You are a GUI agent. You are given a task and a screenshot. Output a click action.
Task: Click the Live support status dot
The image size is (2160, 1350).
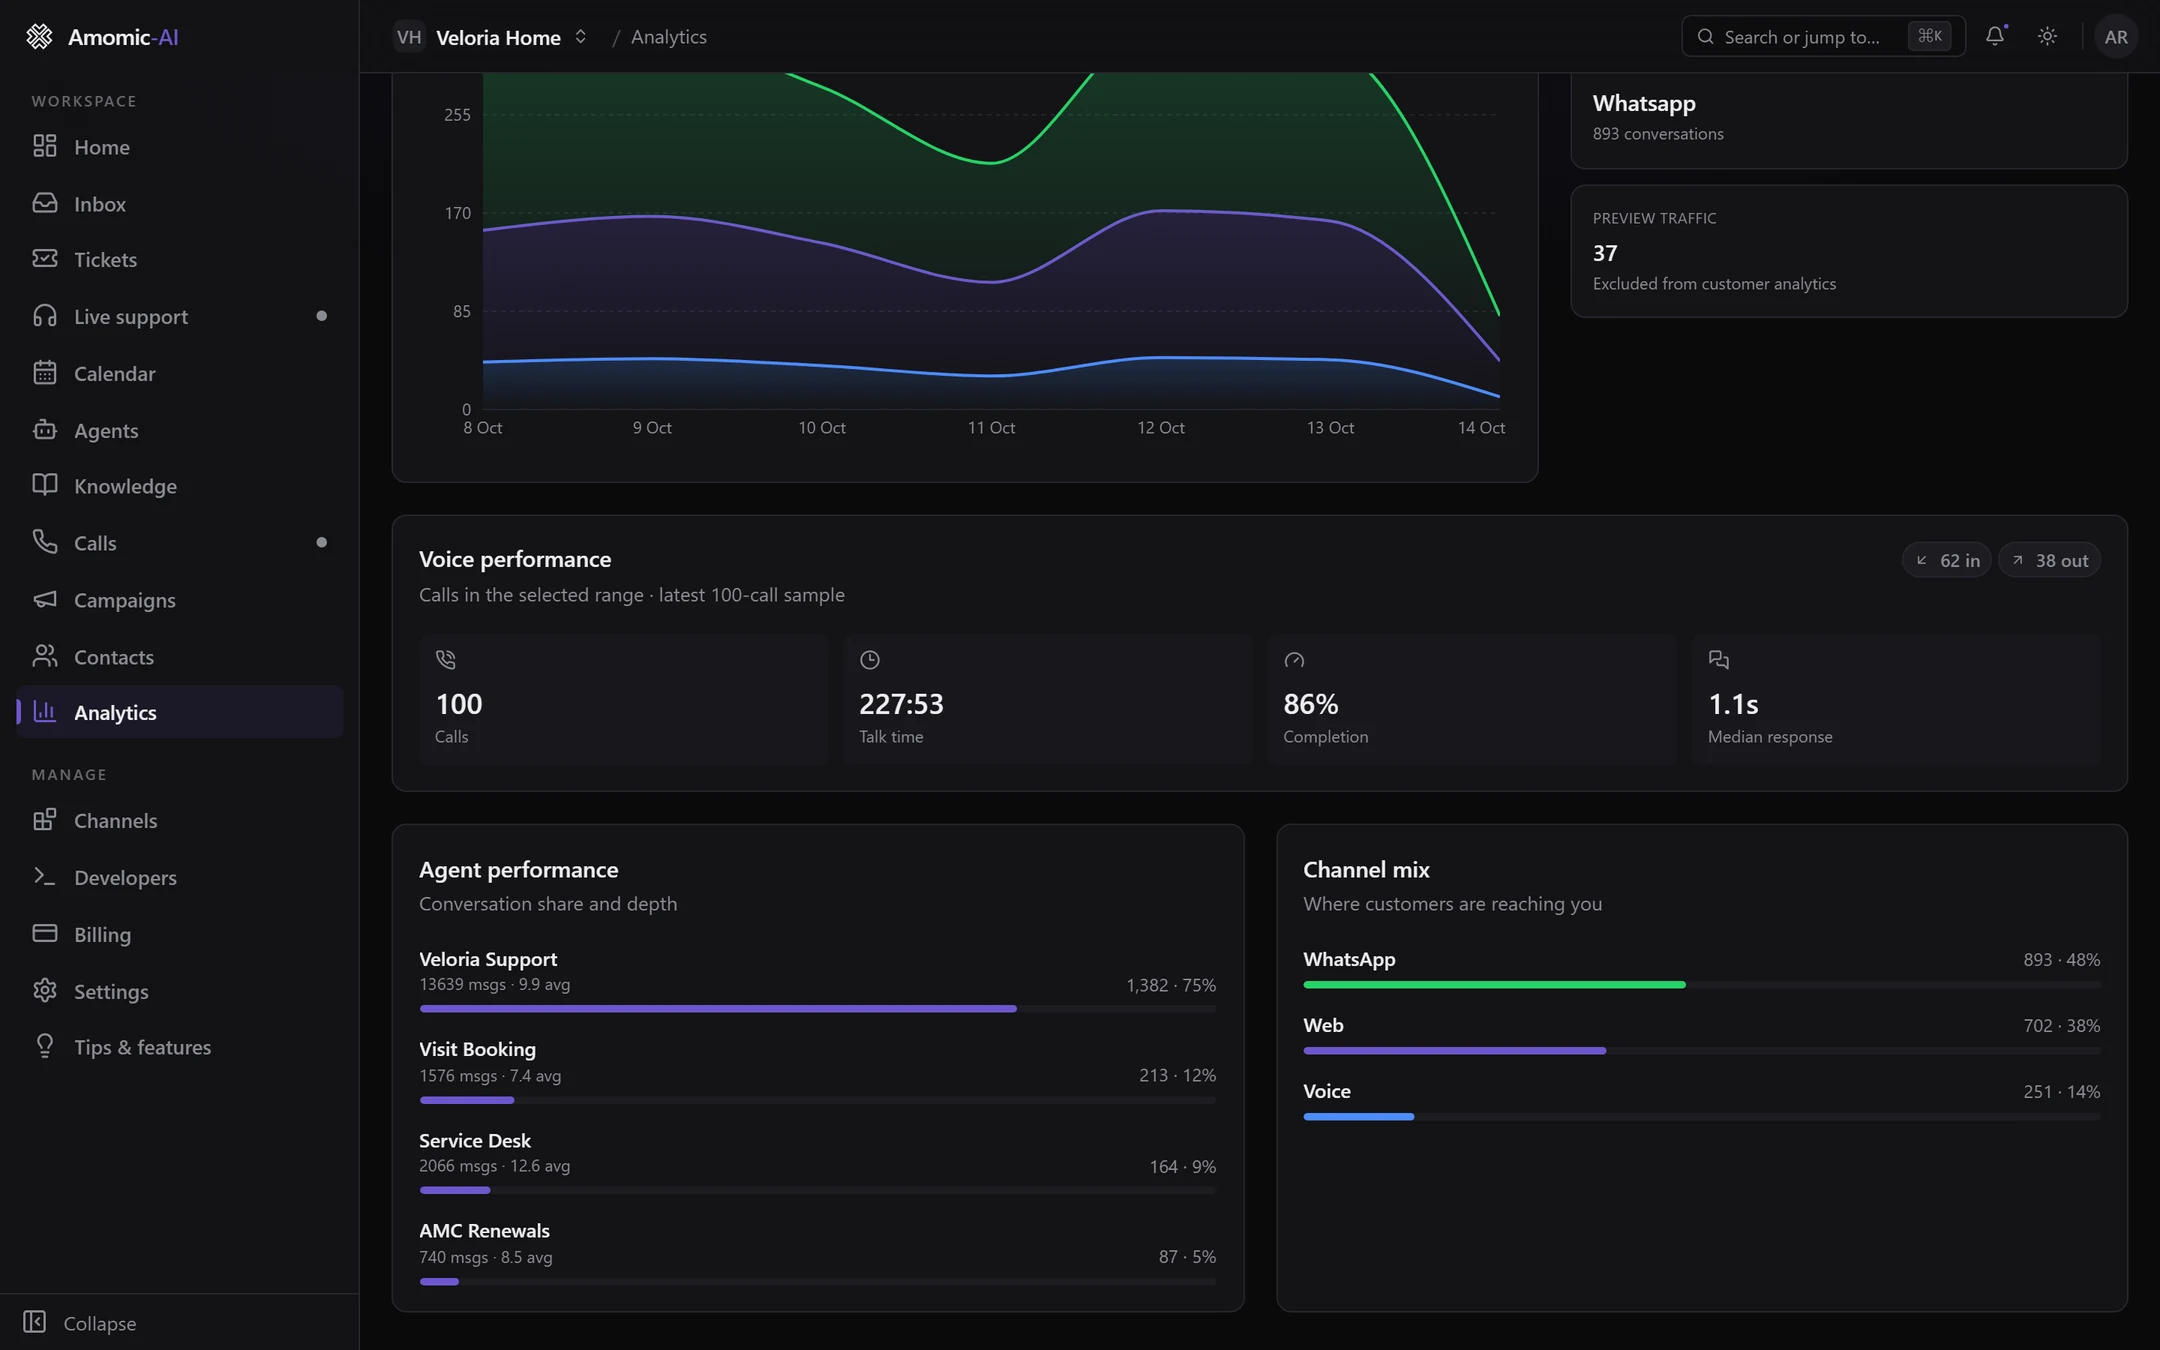click(321, 316)
